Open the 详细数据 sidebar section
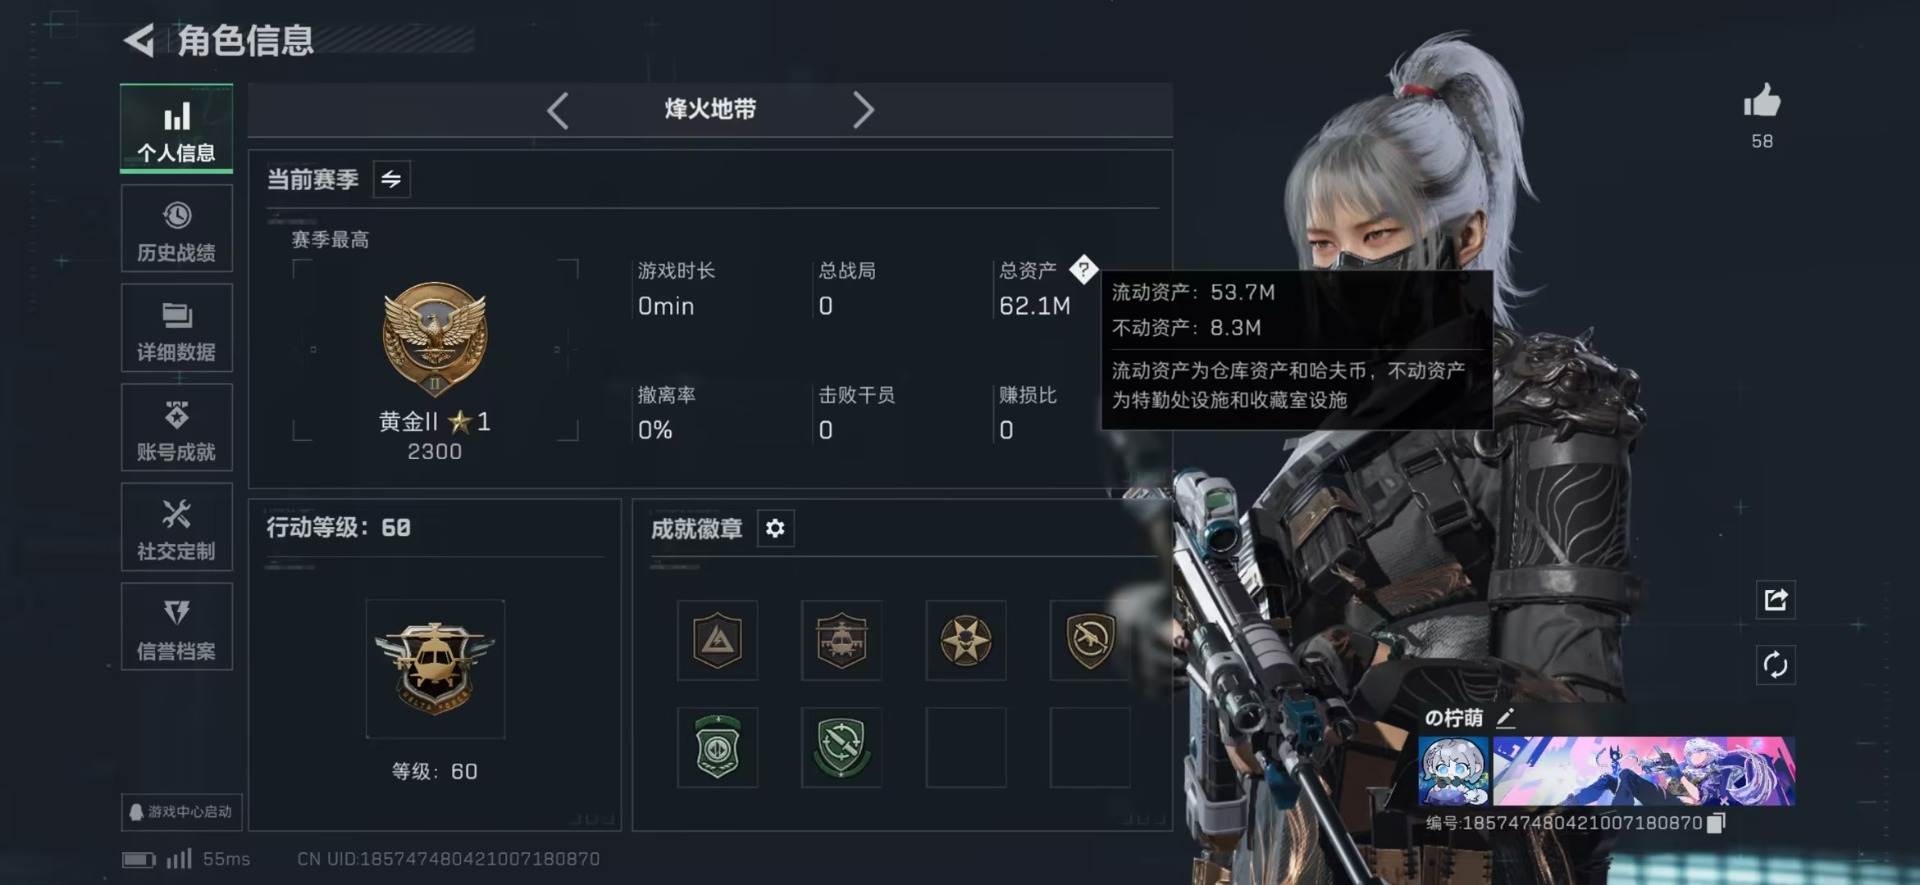Screen dimensions: 1920x885 pos(176,328)
